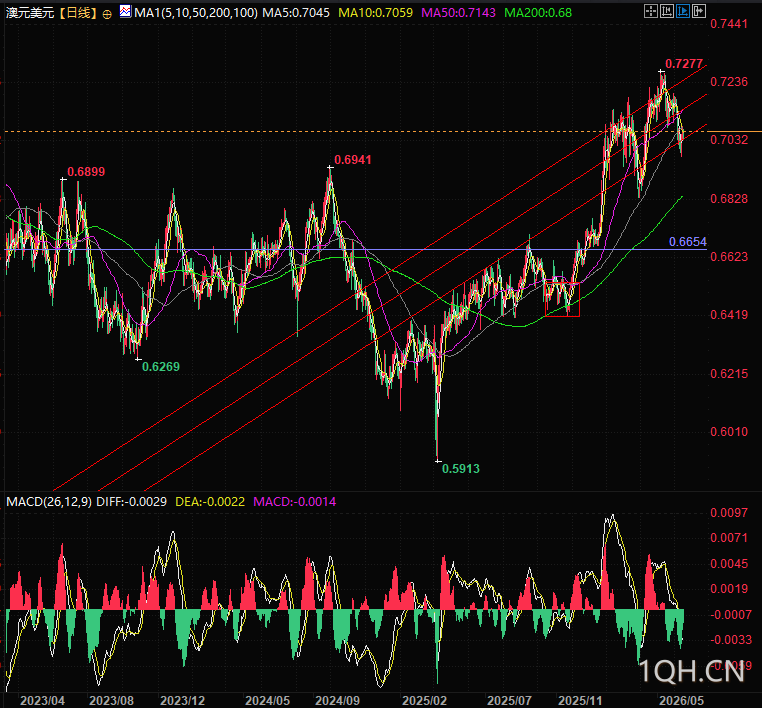The height and width of the screenshot is (708, 762).
Task: Click the circled plus icon beside 日线
Action: pyautogui.click(x=107, y=14)
